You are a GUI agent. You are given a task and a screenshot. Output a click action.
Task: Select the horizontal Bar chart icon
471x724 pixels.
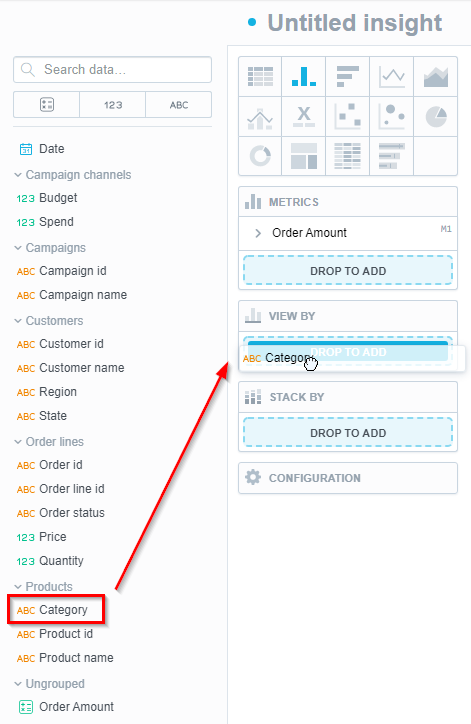tap(348, 77)
